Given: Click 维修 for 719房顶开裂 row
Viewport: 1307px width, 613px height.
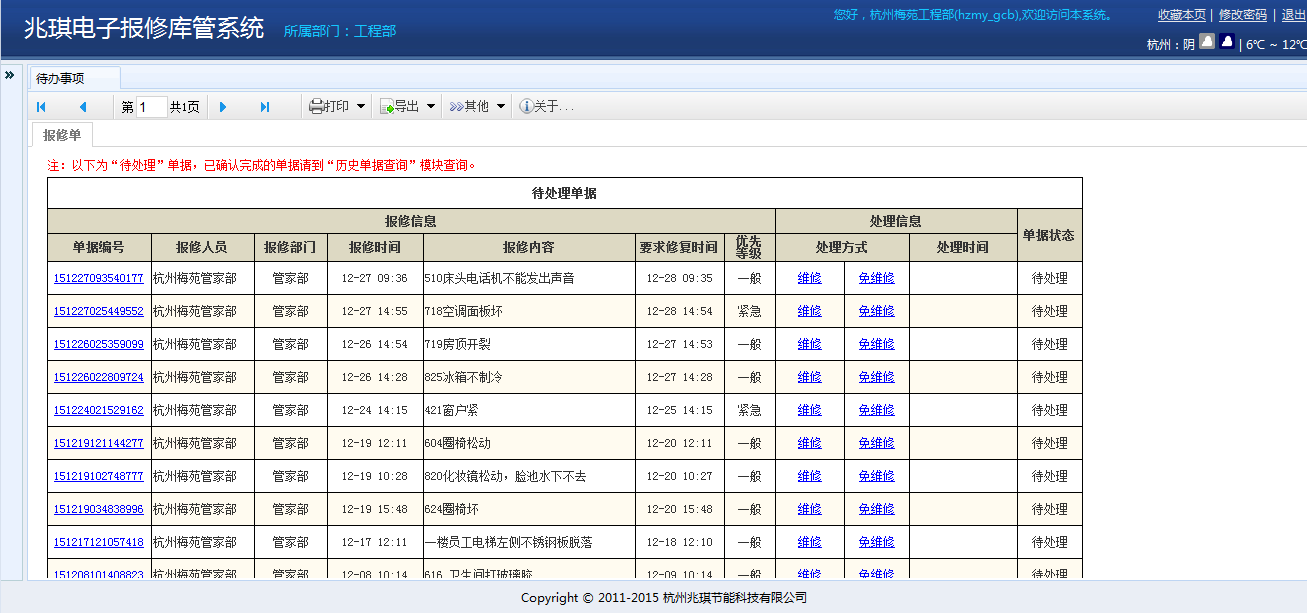Looking at the screenshot, I should tap(810, 345).
